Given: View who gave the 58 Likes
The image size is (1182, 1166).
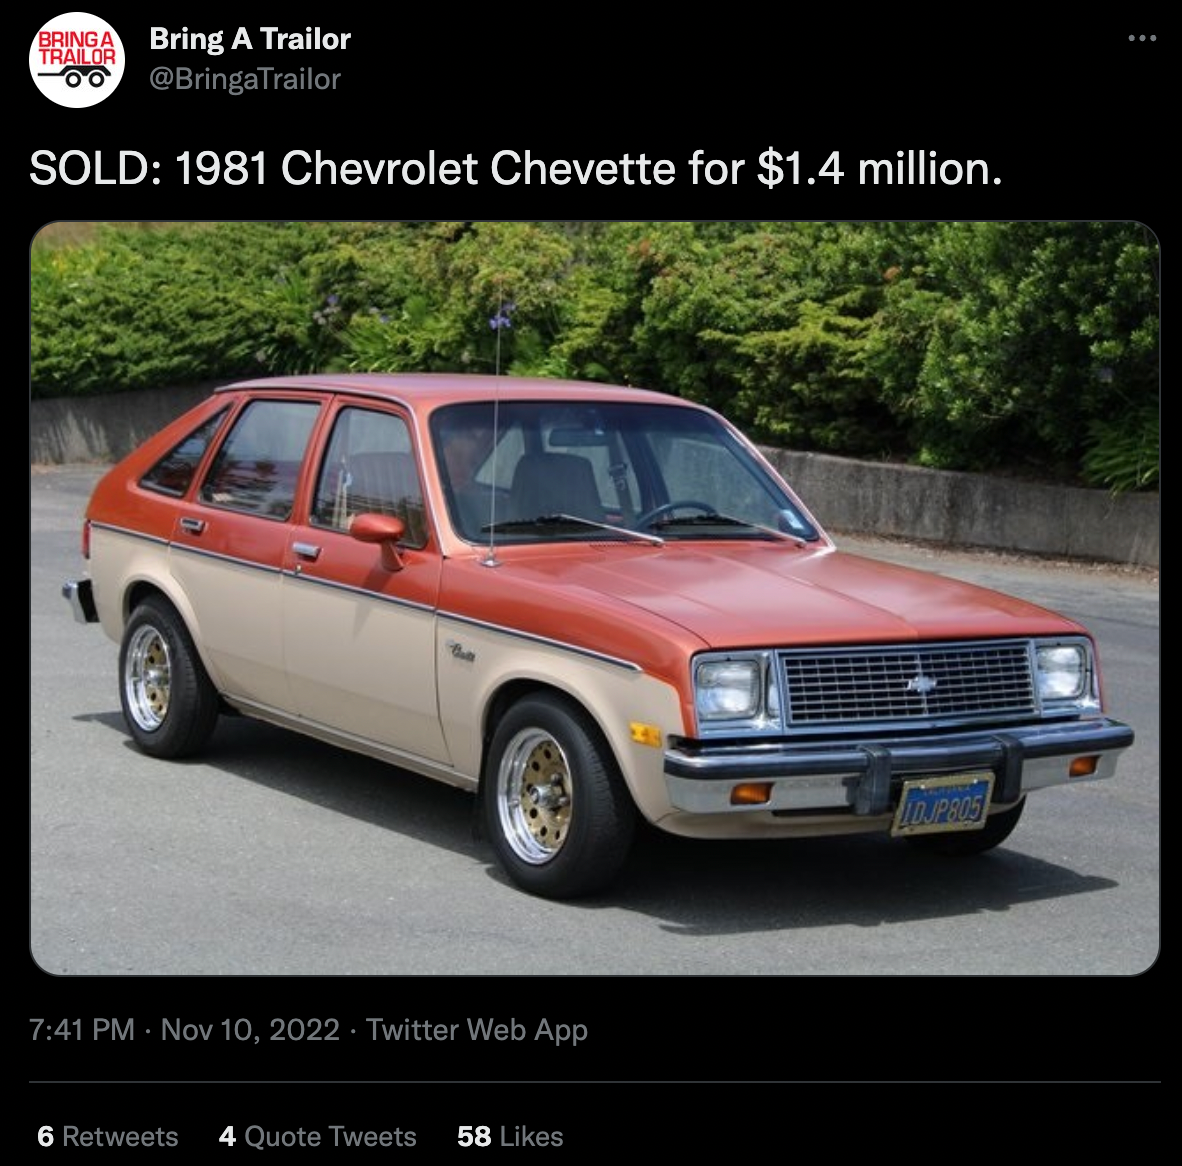Looking at the screenshot, I should [510, 1136].
